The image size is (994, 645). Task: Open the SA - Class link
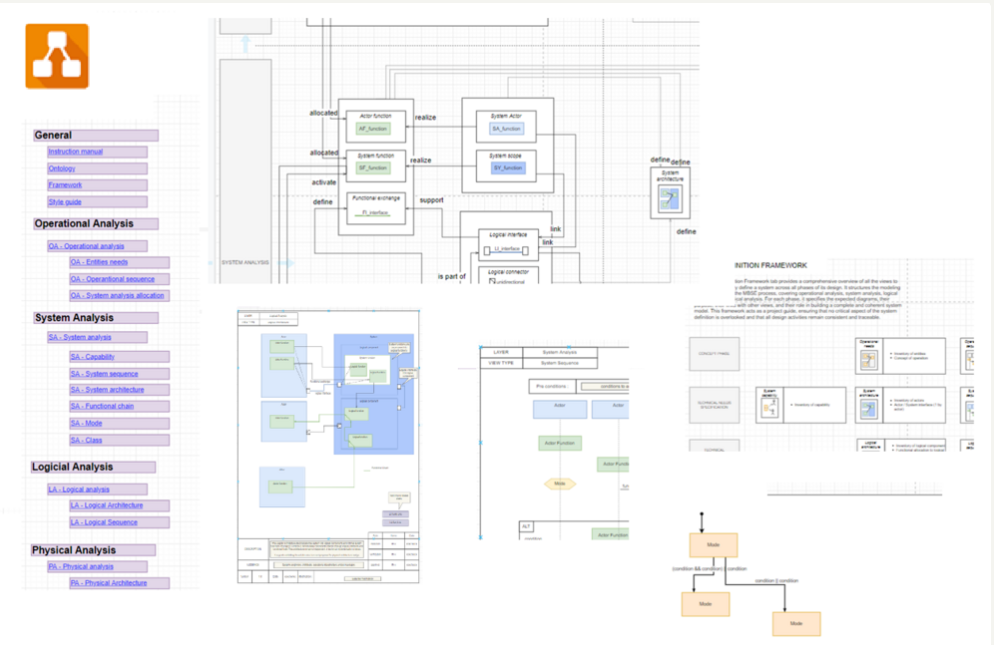click(x=86, y=440)
